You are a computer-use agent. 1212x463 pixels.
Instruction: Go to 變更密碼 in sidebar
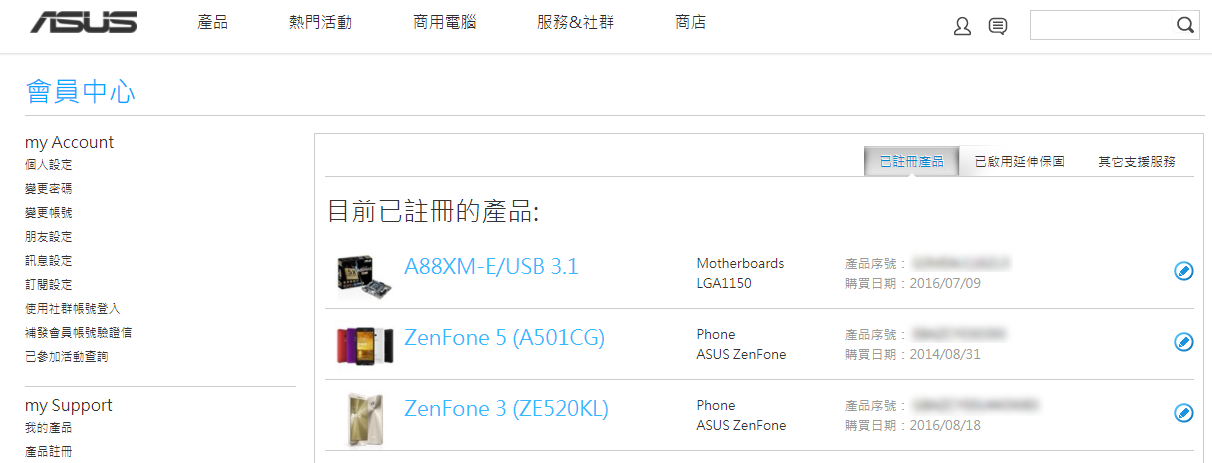pyautogui.click(x=48, y=188)
